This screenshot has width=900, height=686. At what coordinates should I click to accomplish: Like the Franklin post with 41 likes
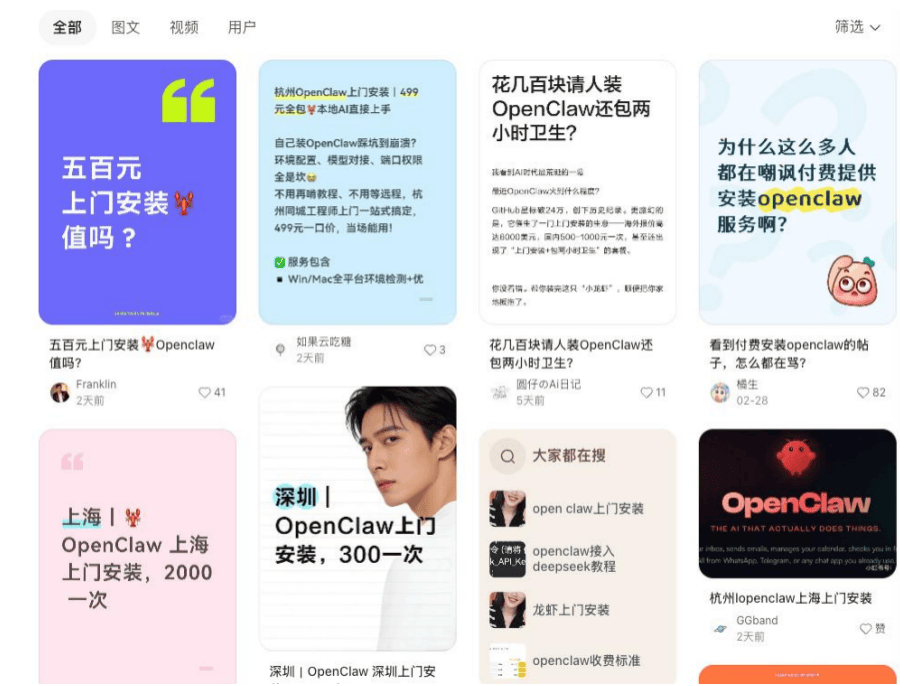[x=204, y=393]
